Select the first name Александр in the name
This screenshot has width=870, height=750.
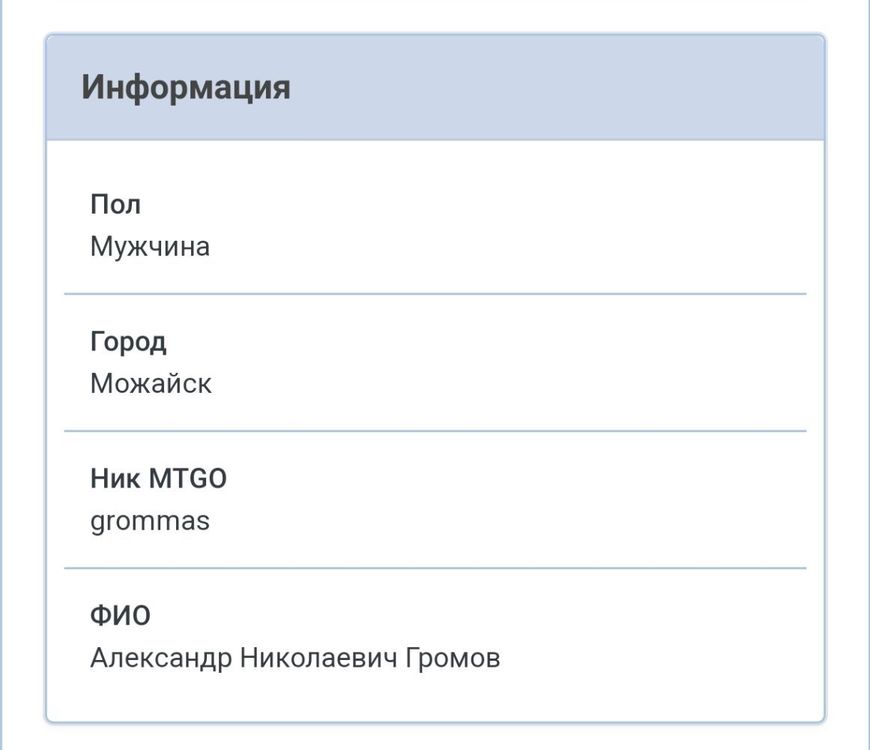[158, 657]
